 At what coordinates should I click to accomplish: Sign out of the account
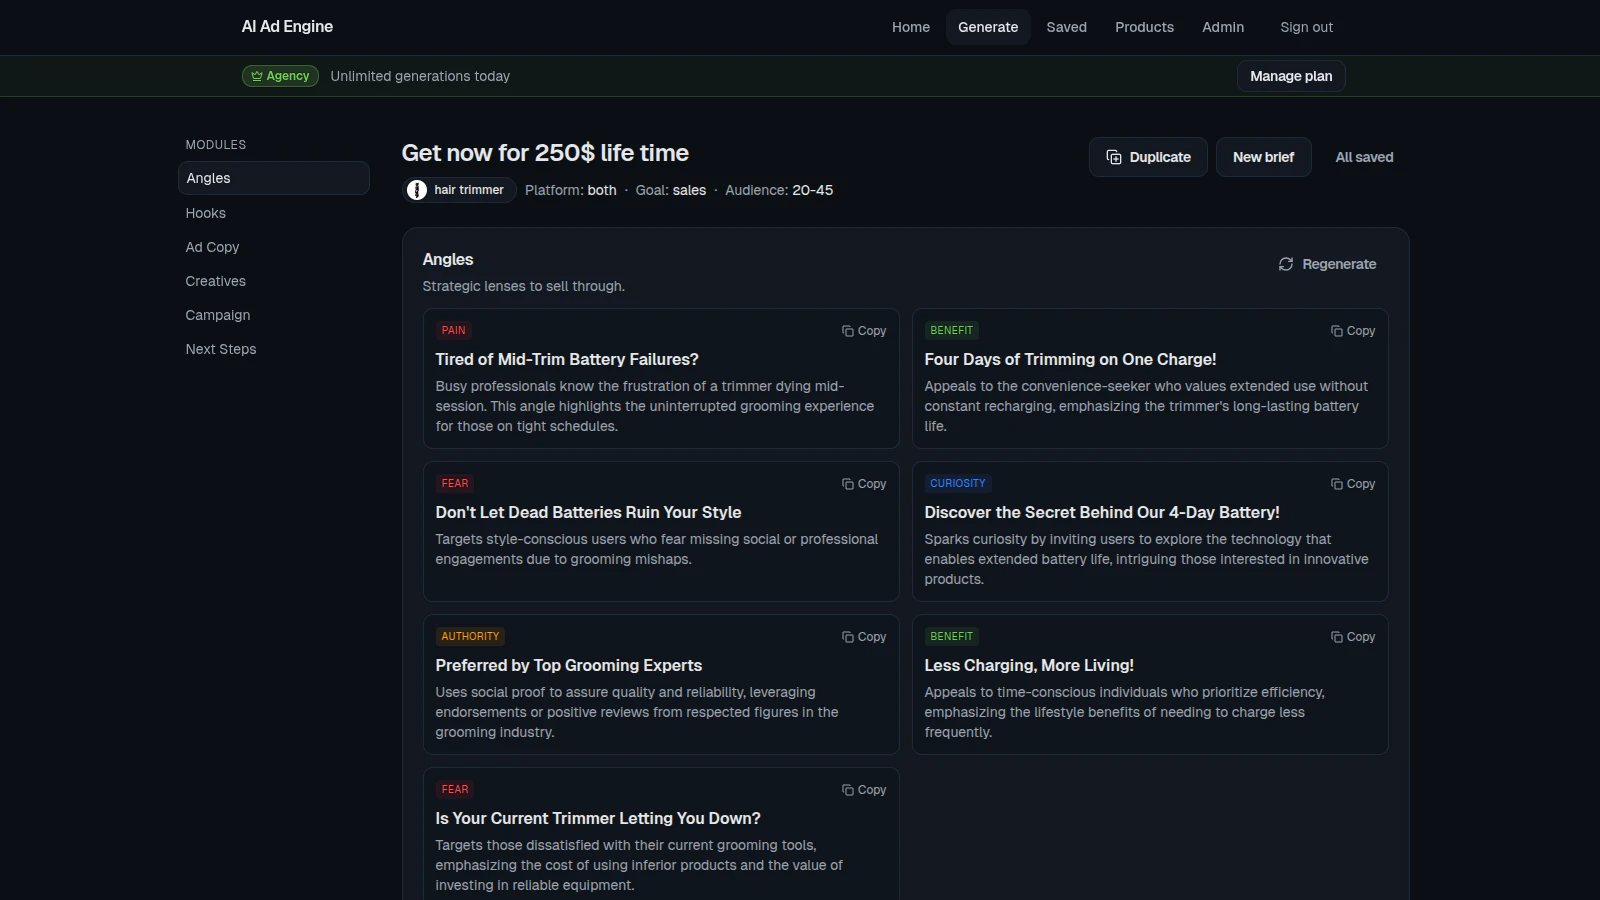click(x=1306, y=27)
